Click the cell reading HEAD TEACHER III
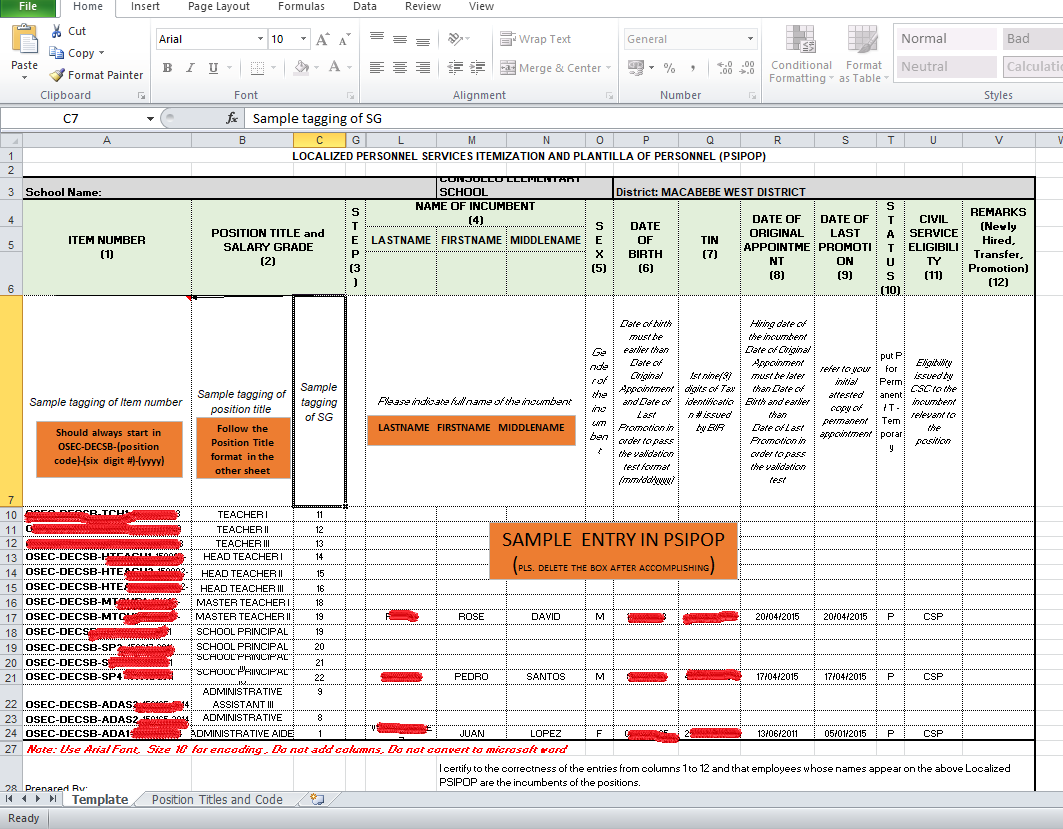Viewport: 1063px width, 829px height. pyautogui.click(x=242, y=588)
